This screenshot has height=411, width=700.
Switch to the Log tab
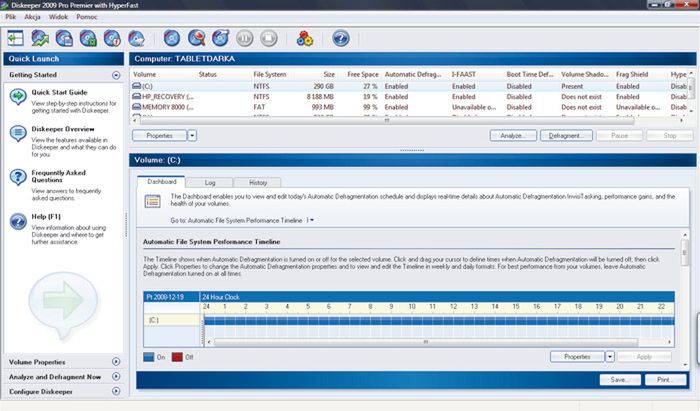[x=209, y=182]
